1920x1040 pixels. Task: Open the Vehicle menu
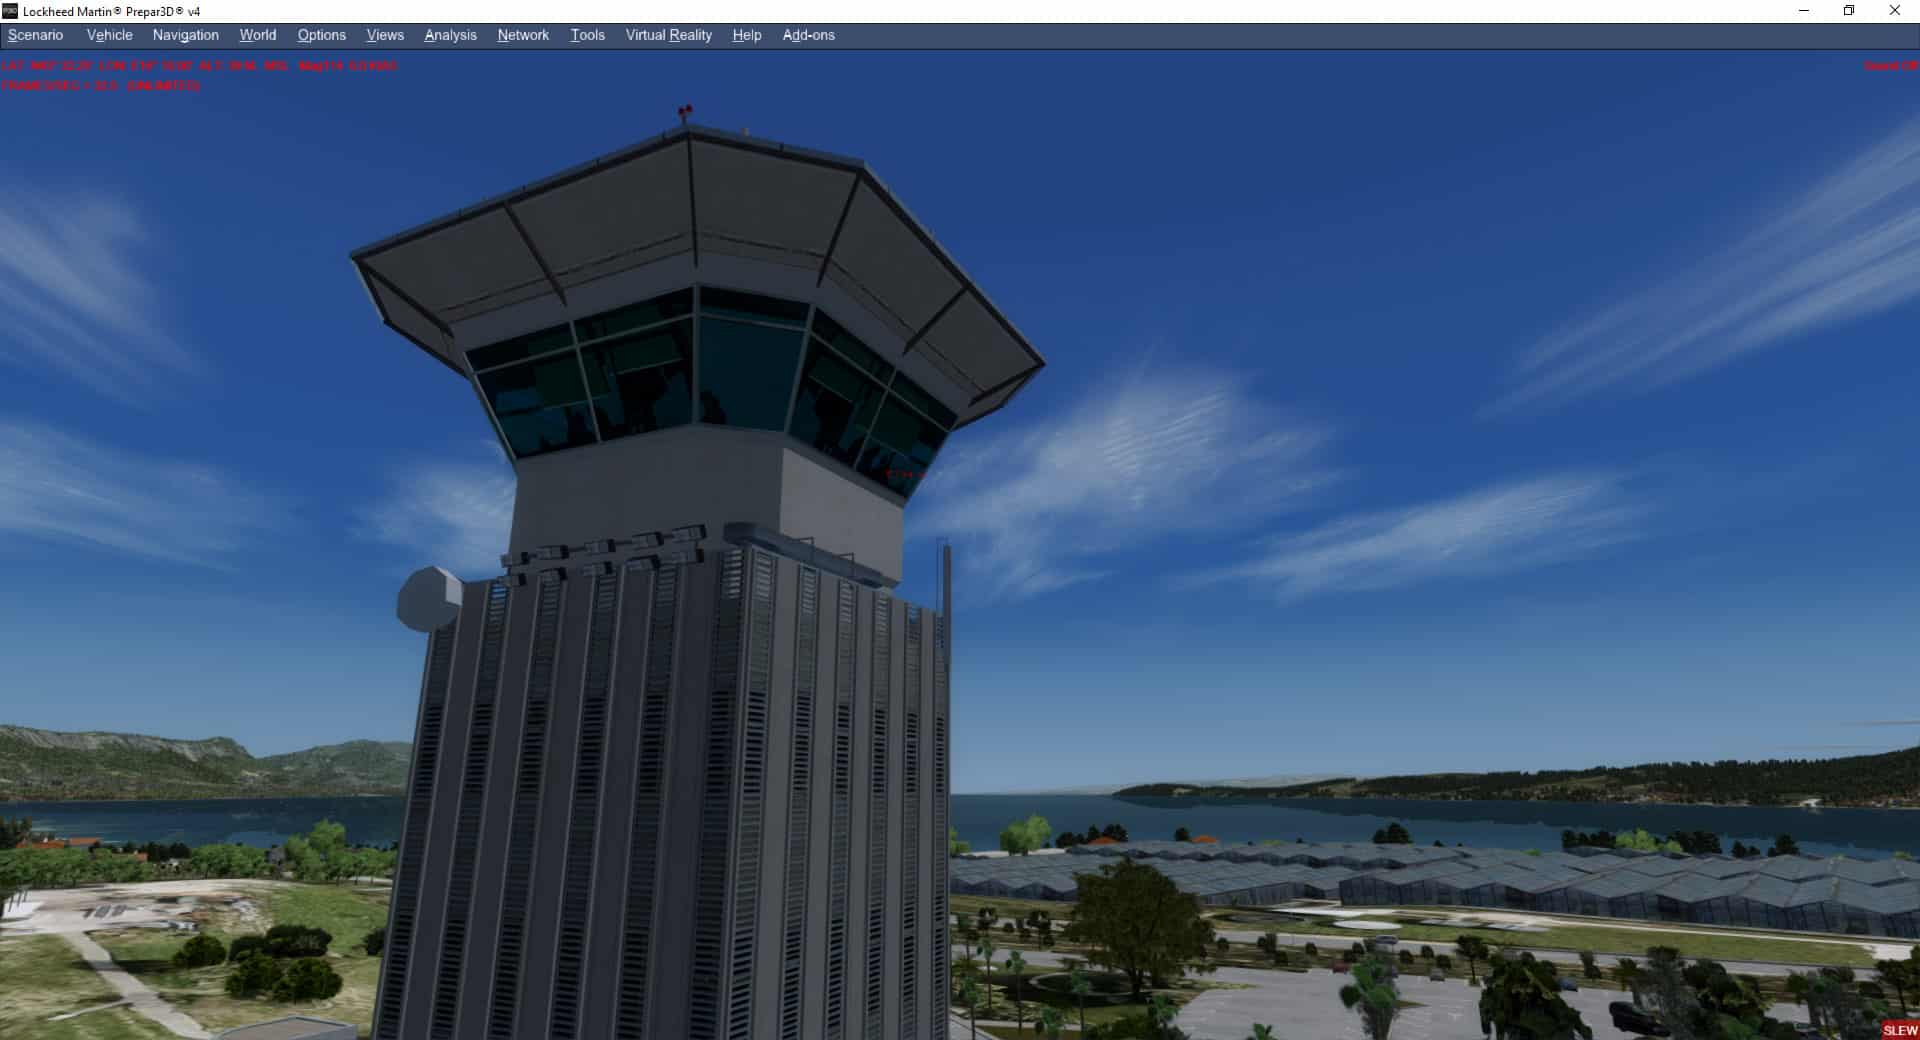[x=109, y=35]
